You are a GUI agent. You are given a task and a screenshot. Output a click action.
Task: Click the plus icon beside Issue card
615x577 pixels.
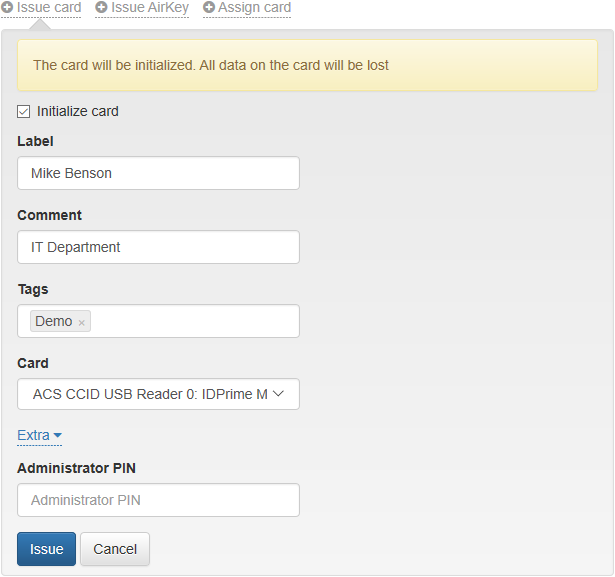7,8
